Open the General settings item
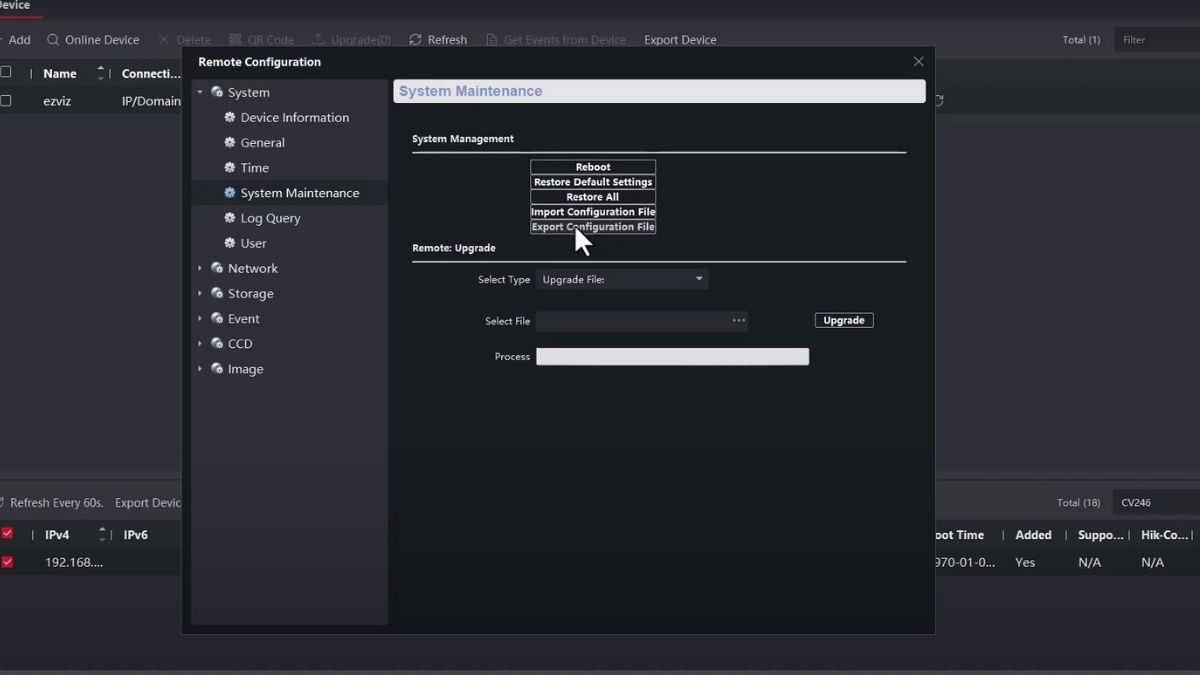The image size is (1200, 675). (x=262, y=143)
